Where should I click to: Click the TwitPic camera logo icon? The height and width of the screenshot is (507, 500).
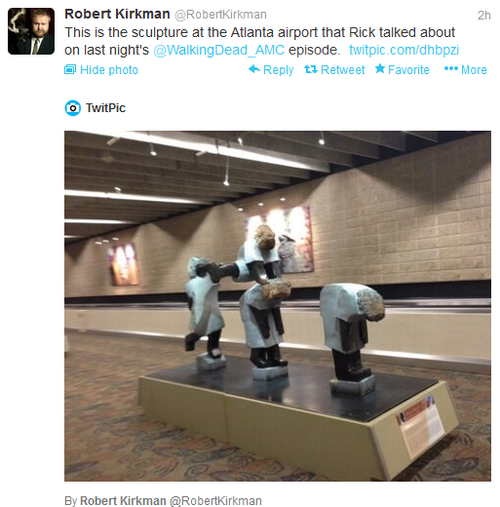click(73, 108)
